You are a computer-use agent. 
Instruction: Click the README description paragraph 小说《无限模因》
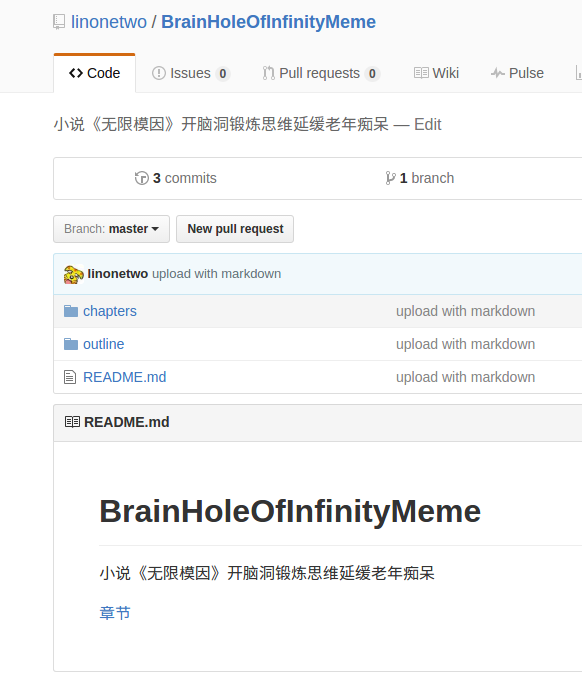(x=267, y=573)
